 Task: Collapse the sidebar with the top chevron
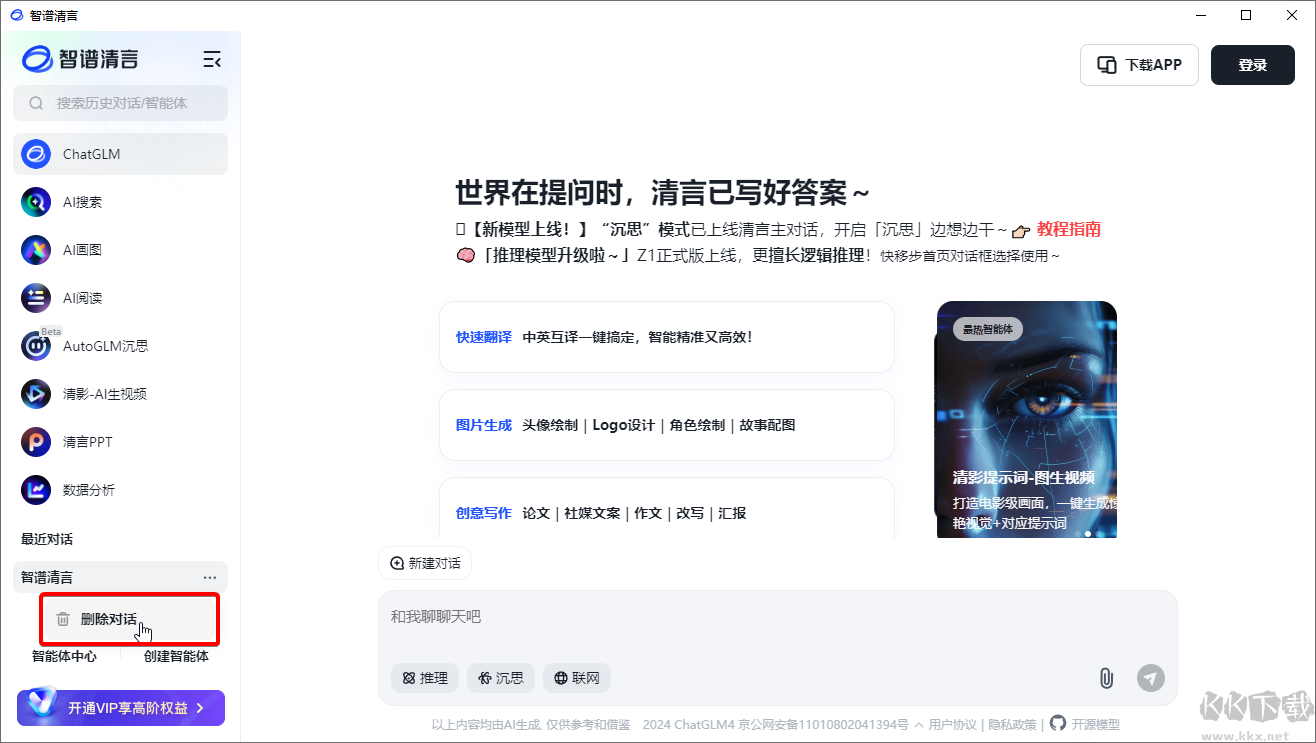click(211, 59)
